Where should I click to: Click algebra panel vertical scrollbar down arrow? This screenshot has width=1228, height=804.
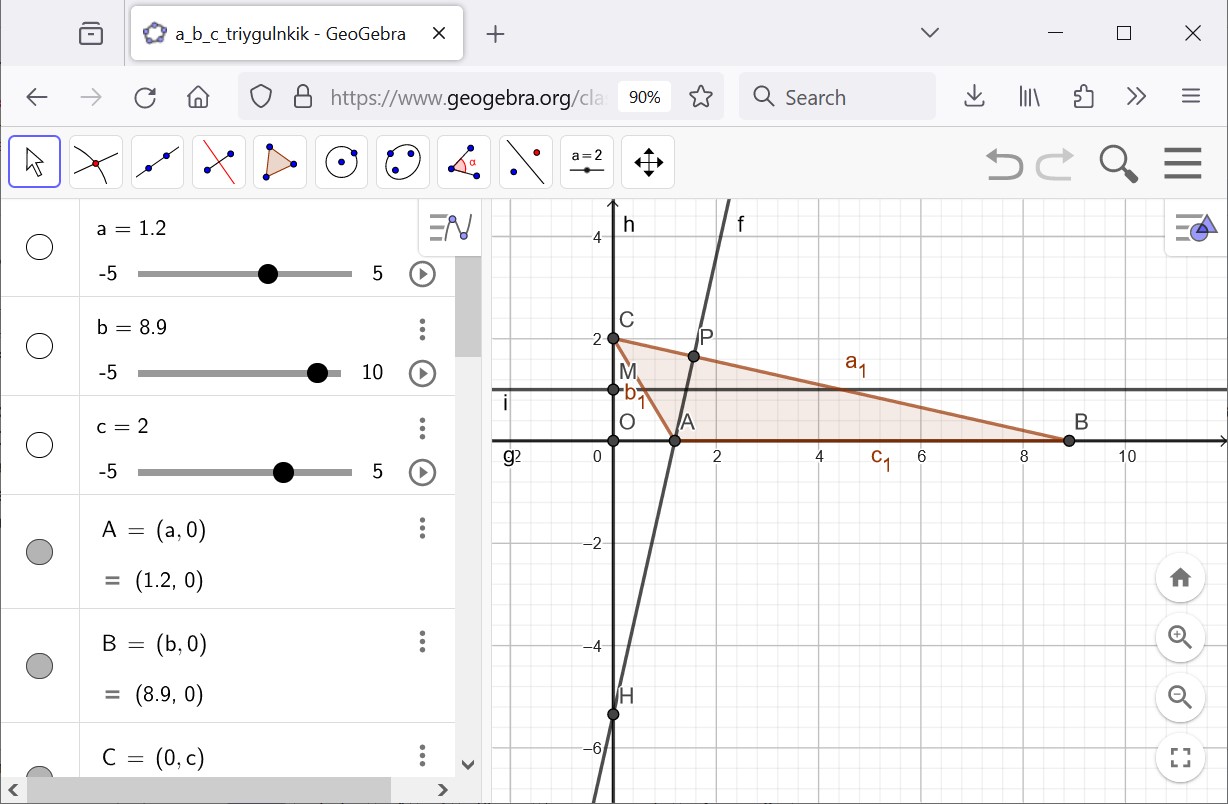(x=468, y=765)
